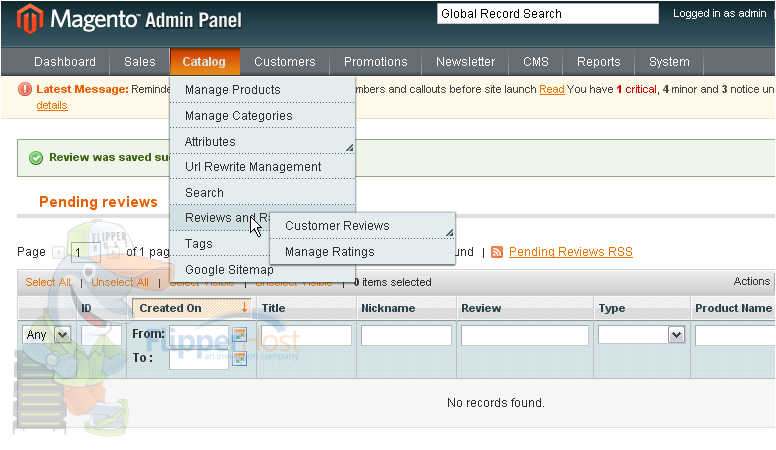
Task: Select Manage Categories menu entry
Action: tap(262, 116)
